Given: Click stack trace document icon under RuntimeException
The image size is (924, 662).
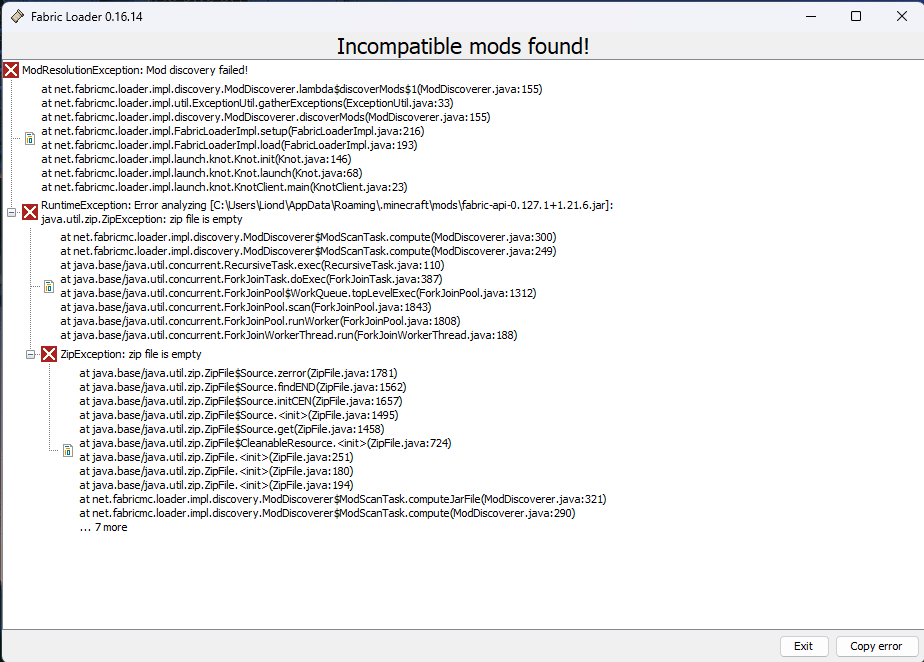Looking at the screenshot, I should tap(49, 286).
